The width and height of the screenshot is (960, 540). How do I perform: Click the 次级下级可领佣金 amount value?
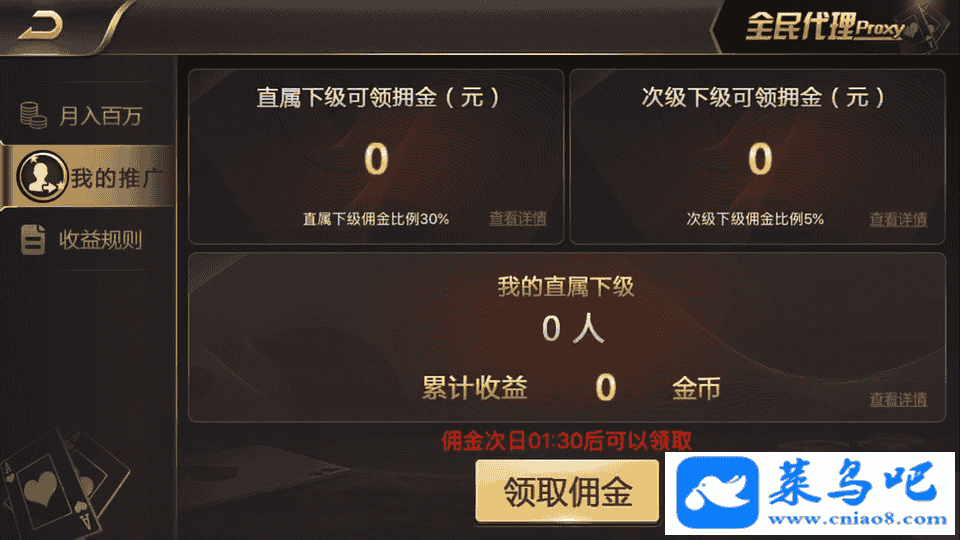point(760,159)
